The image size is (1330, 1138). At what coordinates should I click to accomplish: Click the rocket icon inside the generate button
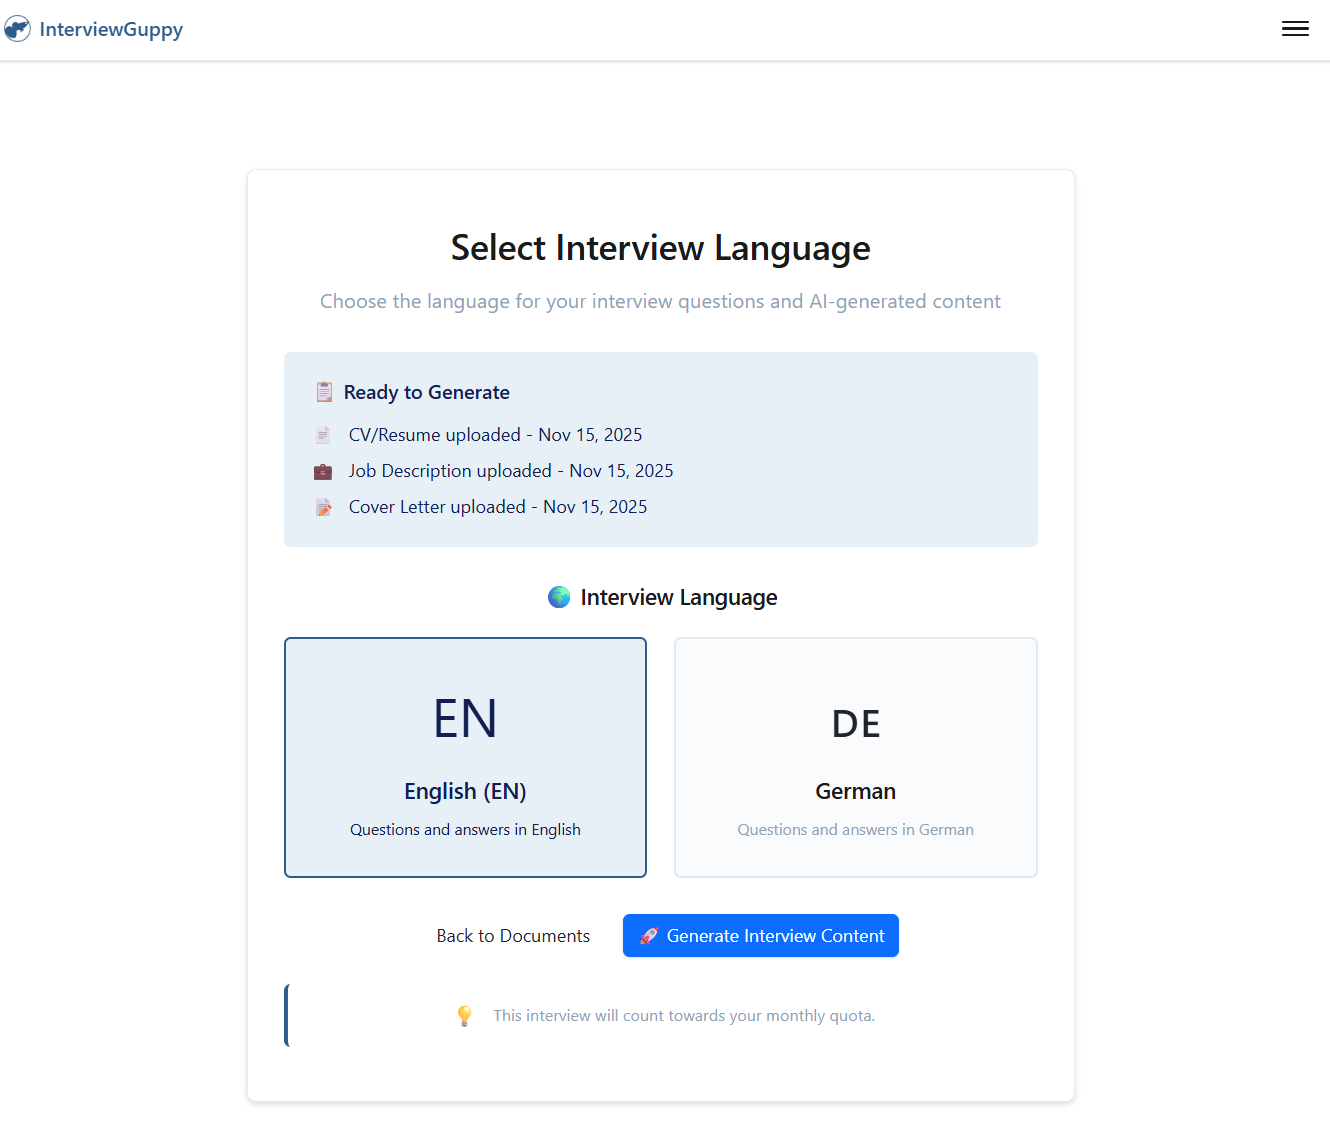648,936
